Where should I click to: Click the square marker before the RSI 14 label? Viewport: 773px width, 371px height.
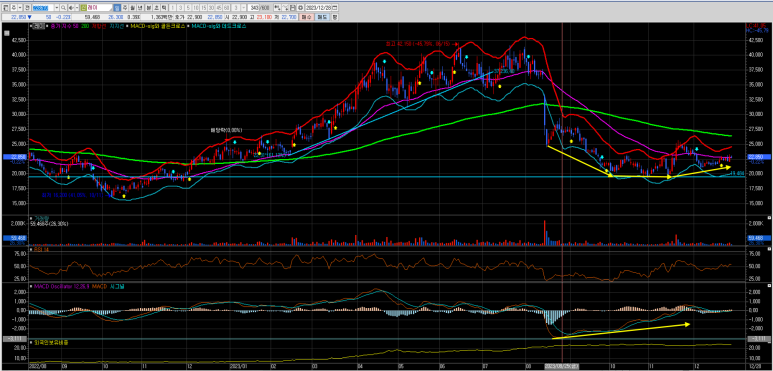coord(31,250)
